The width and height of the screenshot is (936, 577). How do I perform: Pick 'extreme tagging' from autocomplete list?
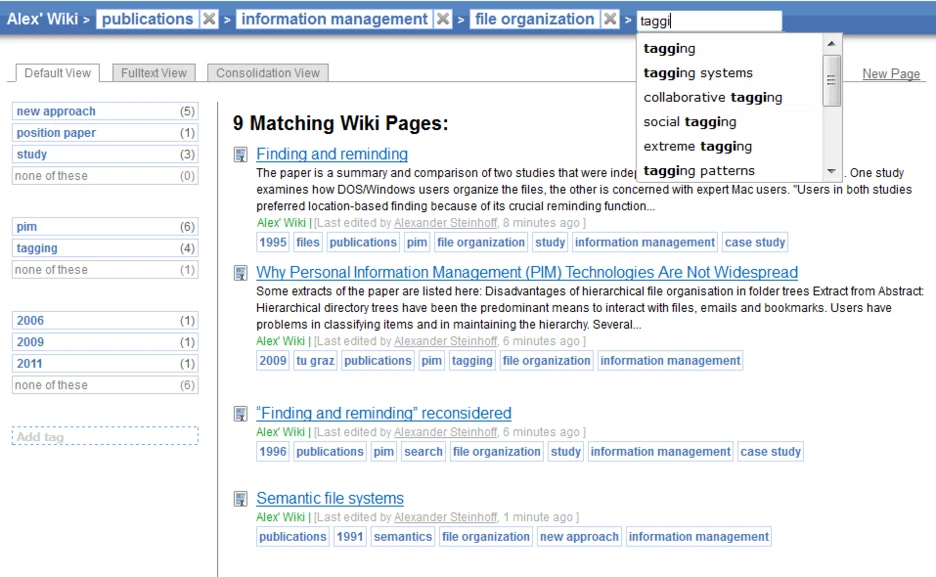pos(697,146)
